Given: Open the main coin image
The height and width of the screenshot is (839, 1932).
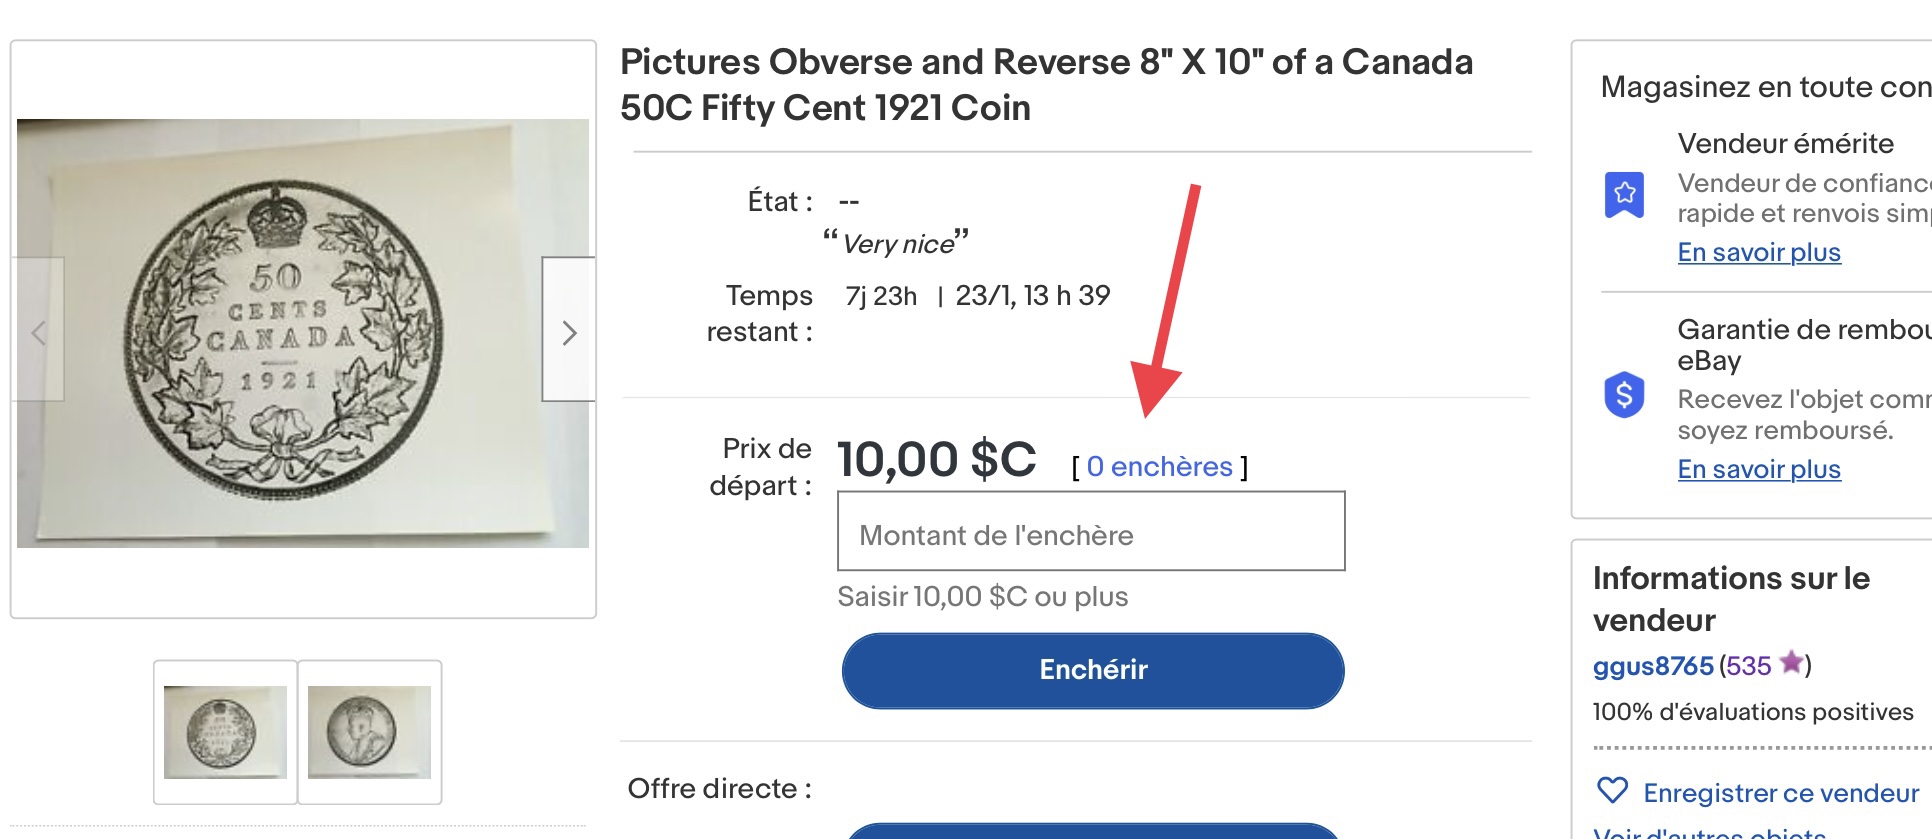Looking at the screenshot, I should click(302, 333).
